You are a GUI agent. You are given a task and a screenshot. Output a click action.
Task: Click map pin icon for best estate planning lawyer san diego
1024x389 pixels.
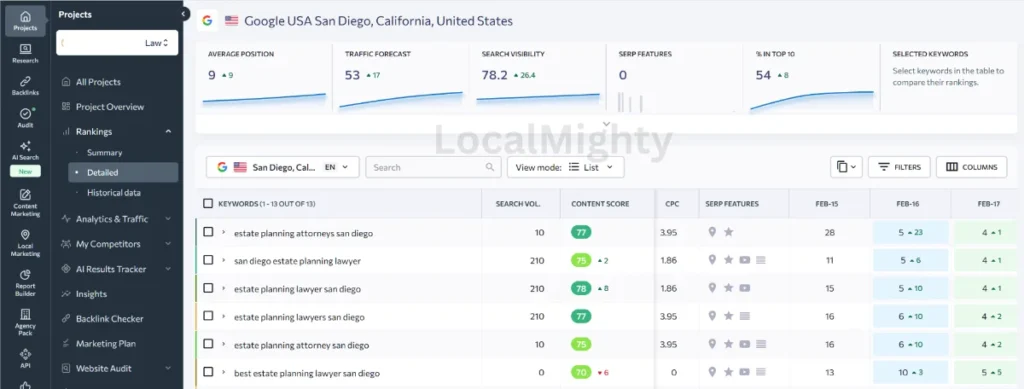pos(712,372)
